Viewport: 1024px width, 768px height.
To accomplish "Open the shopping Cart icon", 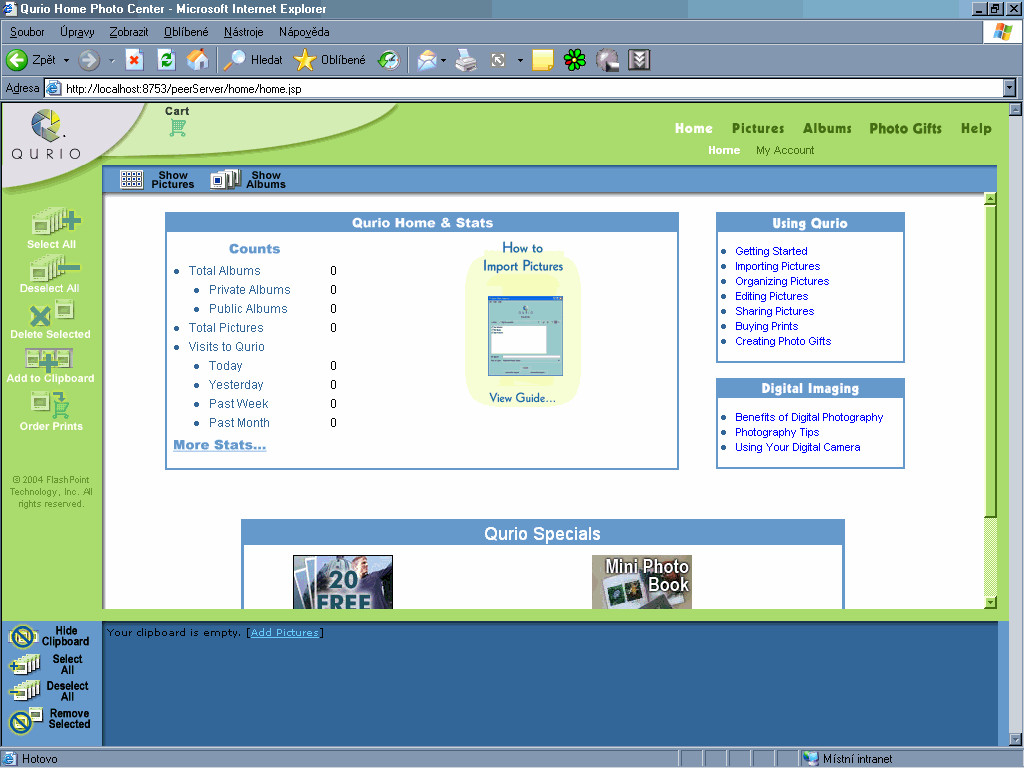I will (x=178, y=127).
